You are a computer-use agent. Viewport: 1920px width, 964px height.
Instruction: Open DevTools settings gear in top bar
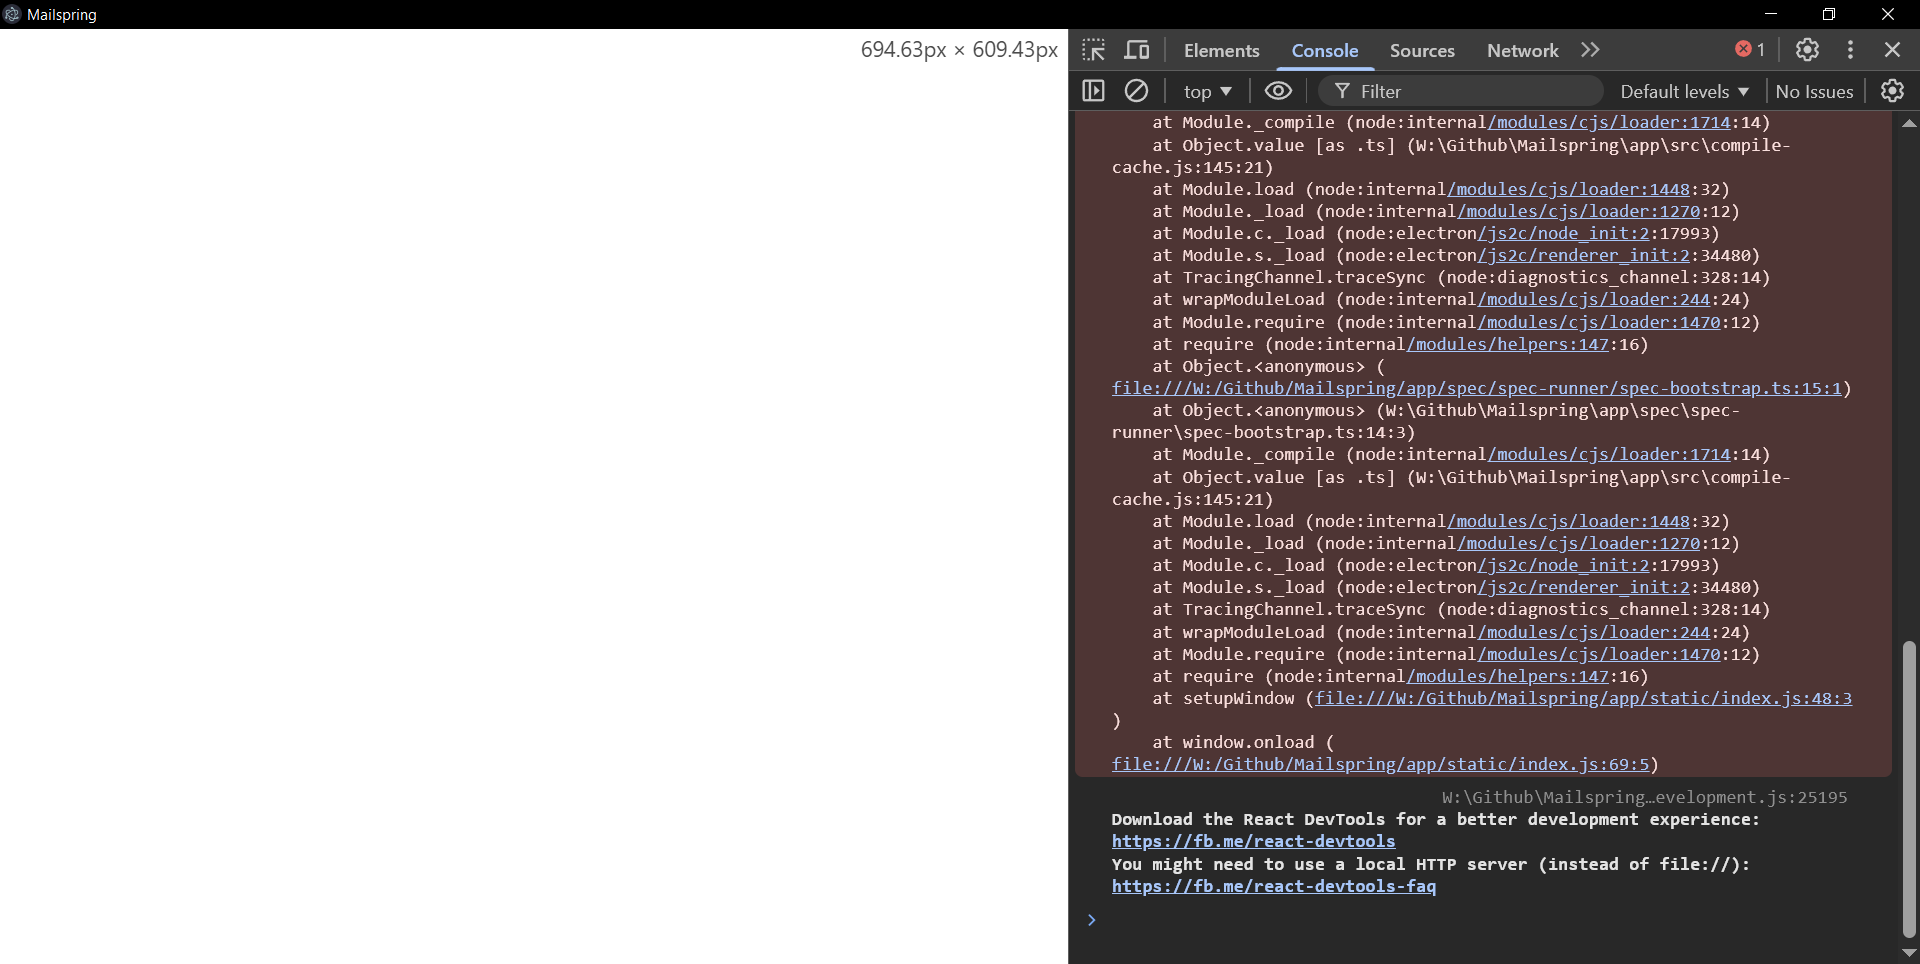click(x=1807, y=50)
